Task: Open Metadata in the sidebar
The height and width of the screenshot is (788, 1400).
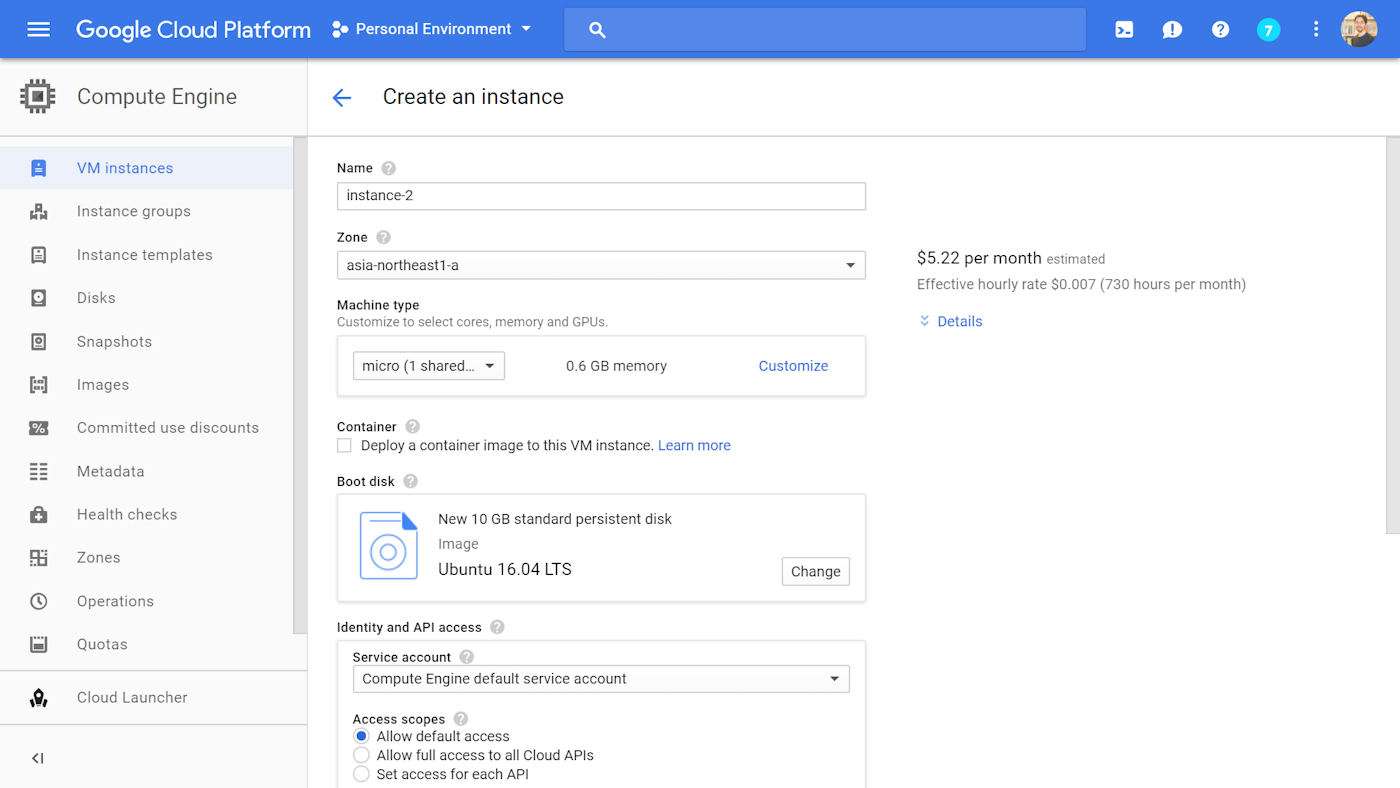Action: (x=110, y=471)
